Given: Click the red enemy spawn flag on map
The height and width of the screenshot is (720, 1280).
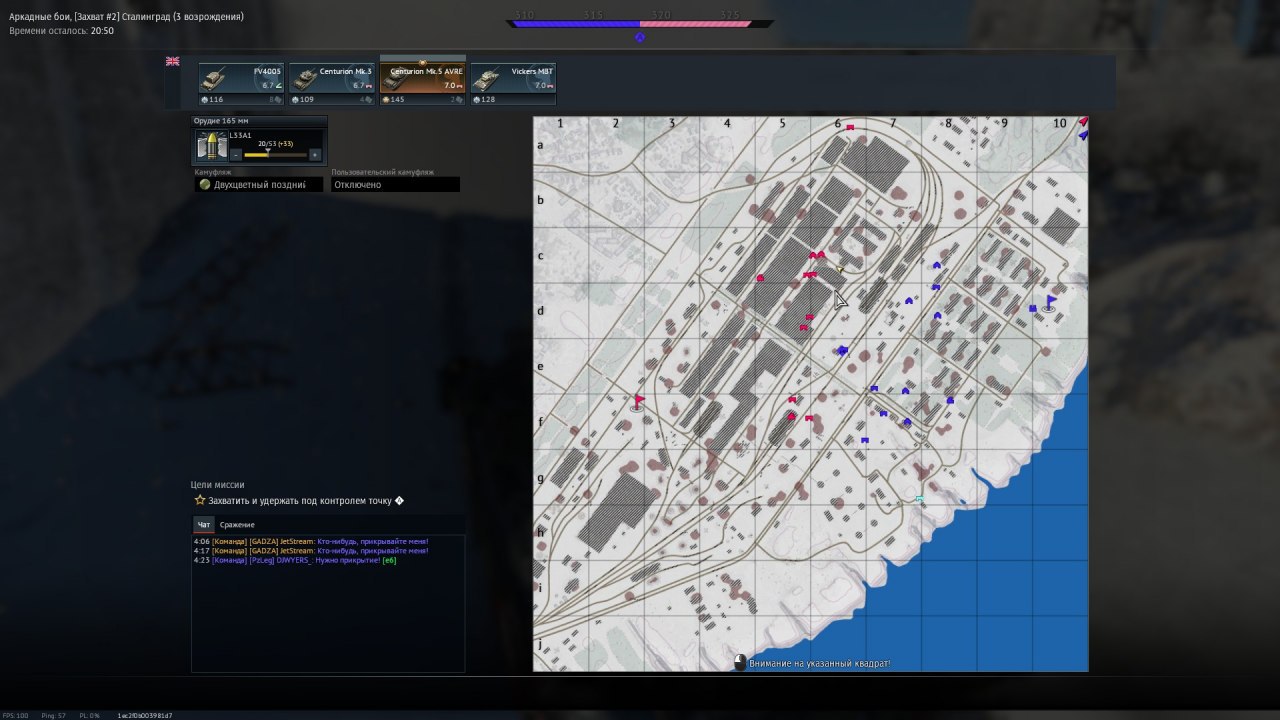Looking at the screenshot, I should 639,403.
